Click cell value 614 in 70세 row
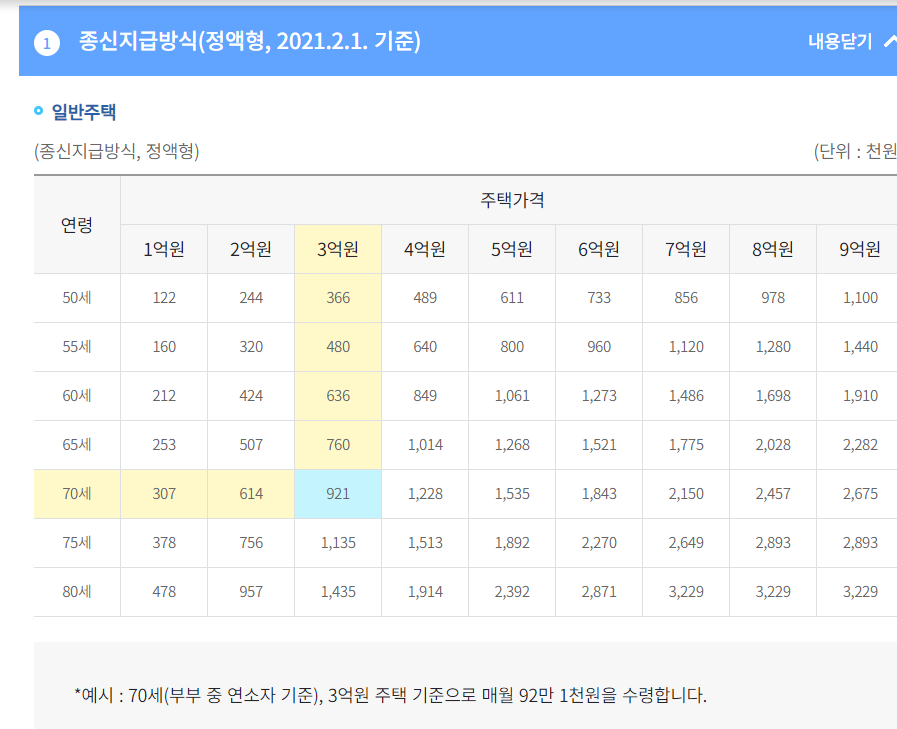Image resolution: width=897 pixels, height=729 pixels. pos(251,494)
